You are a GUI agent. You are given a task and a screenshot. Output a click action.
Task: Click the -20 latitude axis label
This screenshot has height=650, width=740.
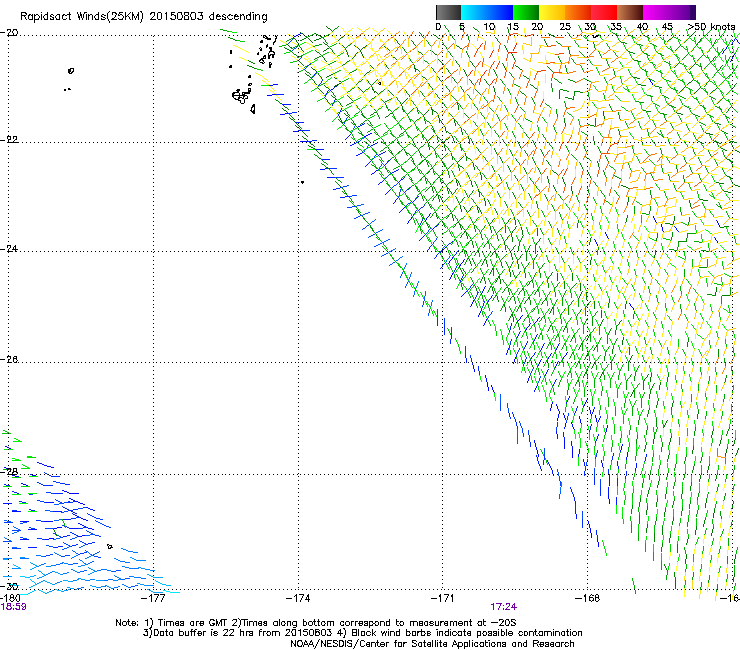point(9,33)
